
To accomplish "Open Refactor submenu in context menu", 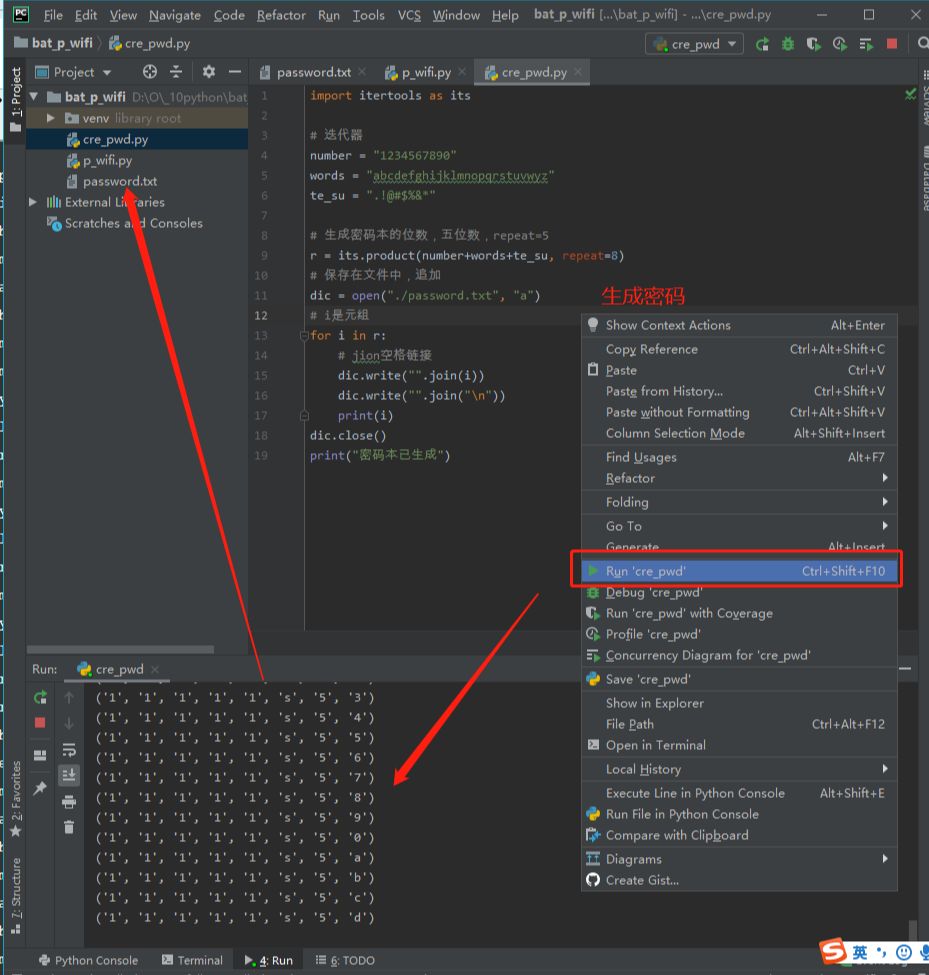I will tap(739, 478).
